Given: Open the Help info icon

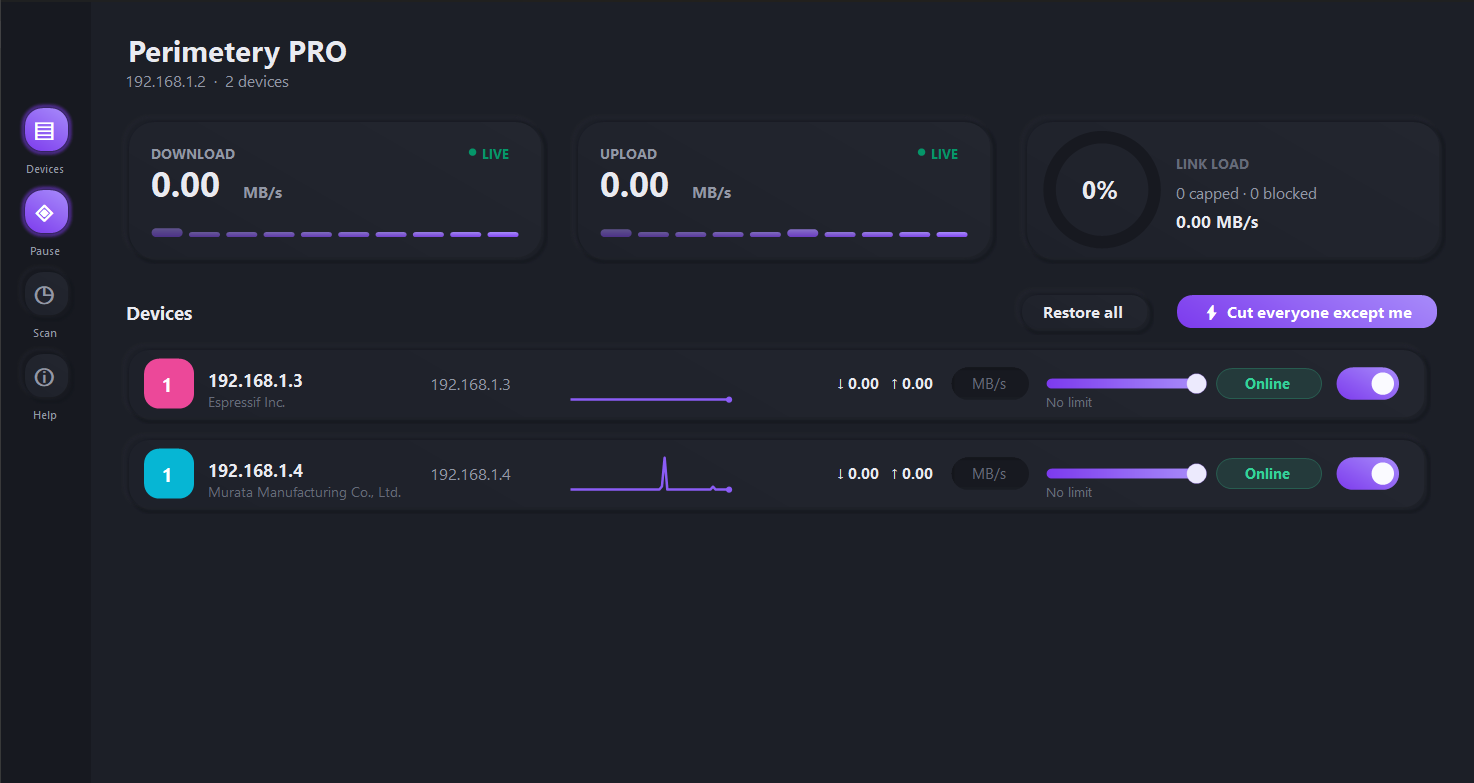Looking at the screenshot, I should point(45,376).
